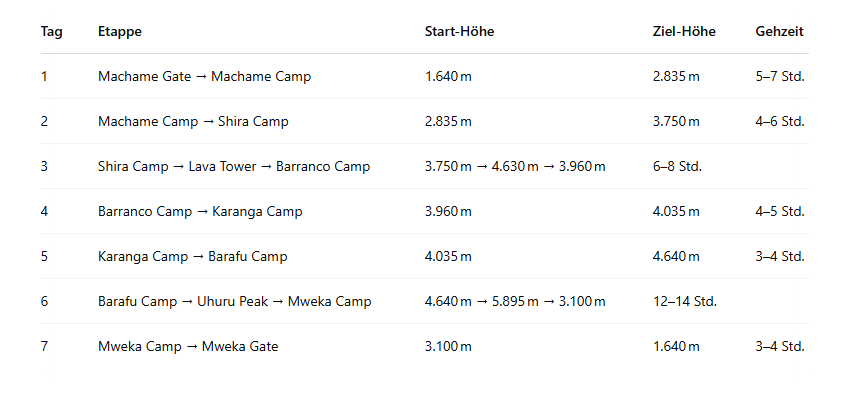Select the 4.640 m → 5.895 m → 3.100 m cell
The height and width of the screenshot is (412, 841).
[515, 301]
